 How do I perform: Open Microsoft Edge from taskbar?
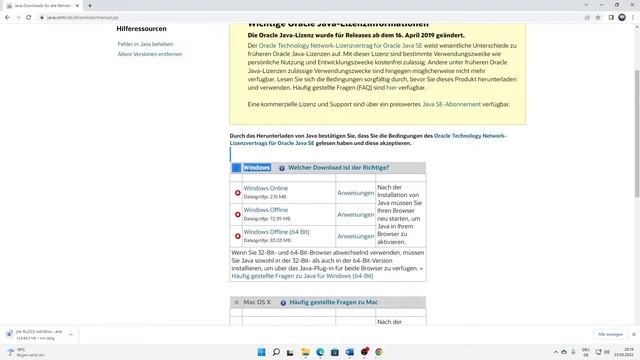tap(320, 352)
